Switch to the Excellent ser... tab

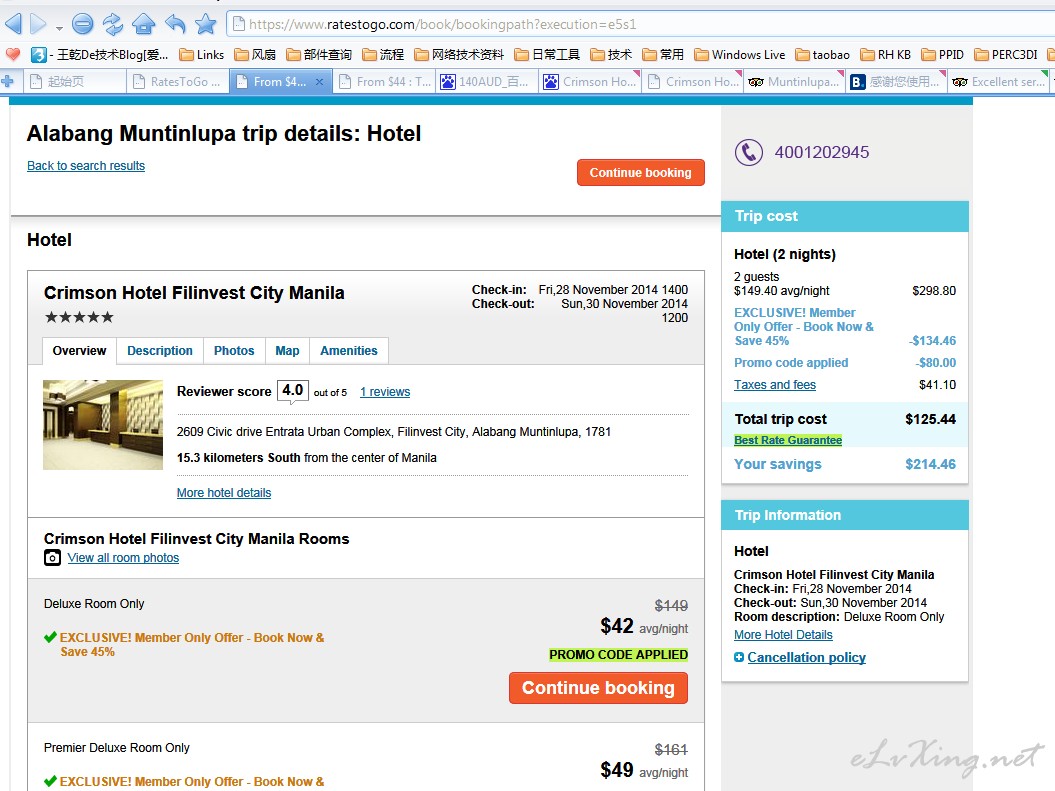[x=1000, y=81]
